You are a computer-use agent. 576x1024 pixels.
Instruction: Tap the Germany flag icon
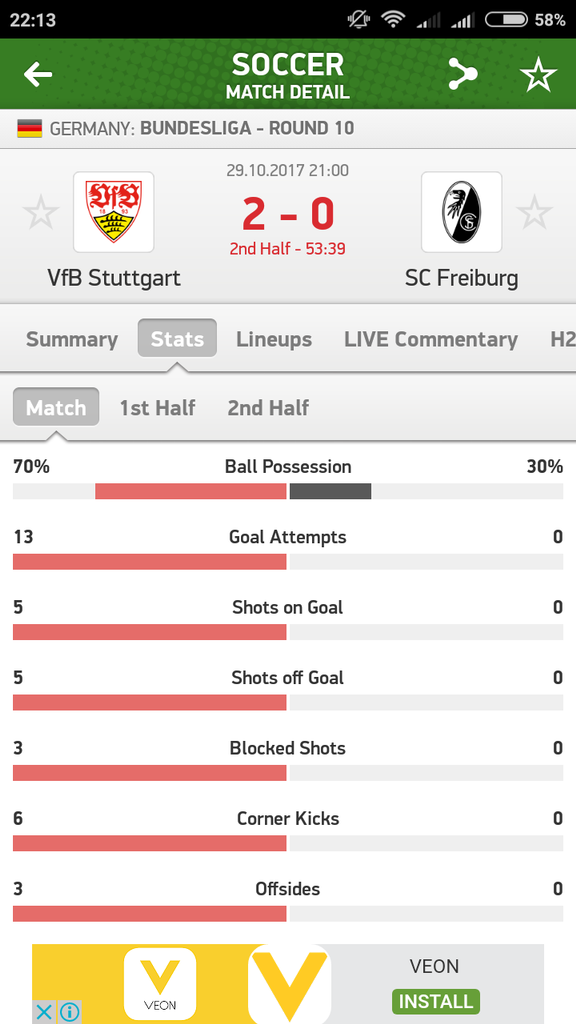[x=29, y=128]
